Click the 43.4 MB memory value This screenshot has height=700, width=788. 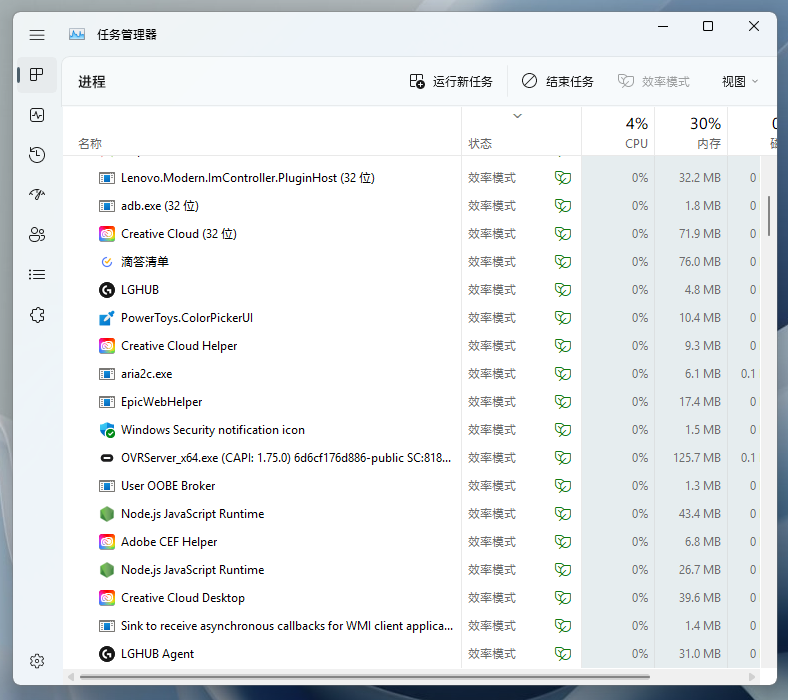click(x=700, y=514)
